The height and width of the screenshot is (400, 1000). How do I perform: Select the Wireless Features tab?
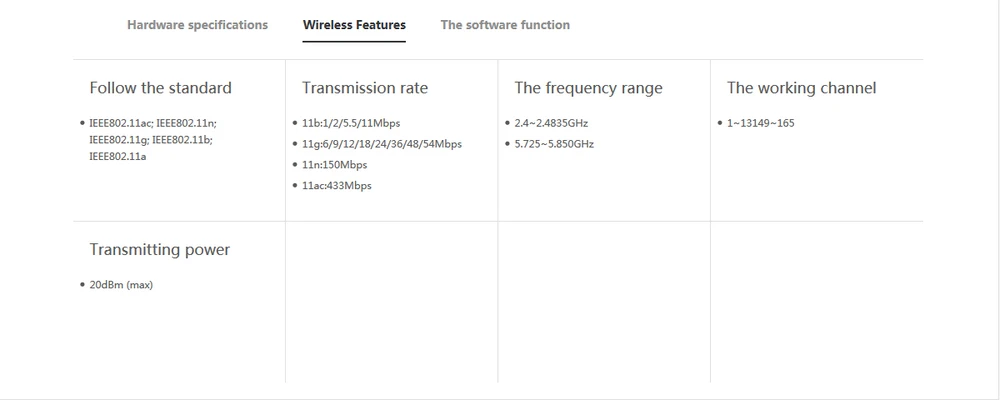pos(354,25)
